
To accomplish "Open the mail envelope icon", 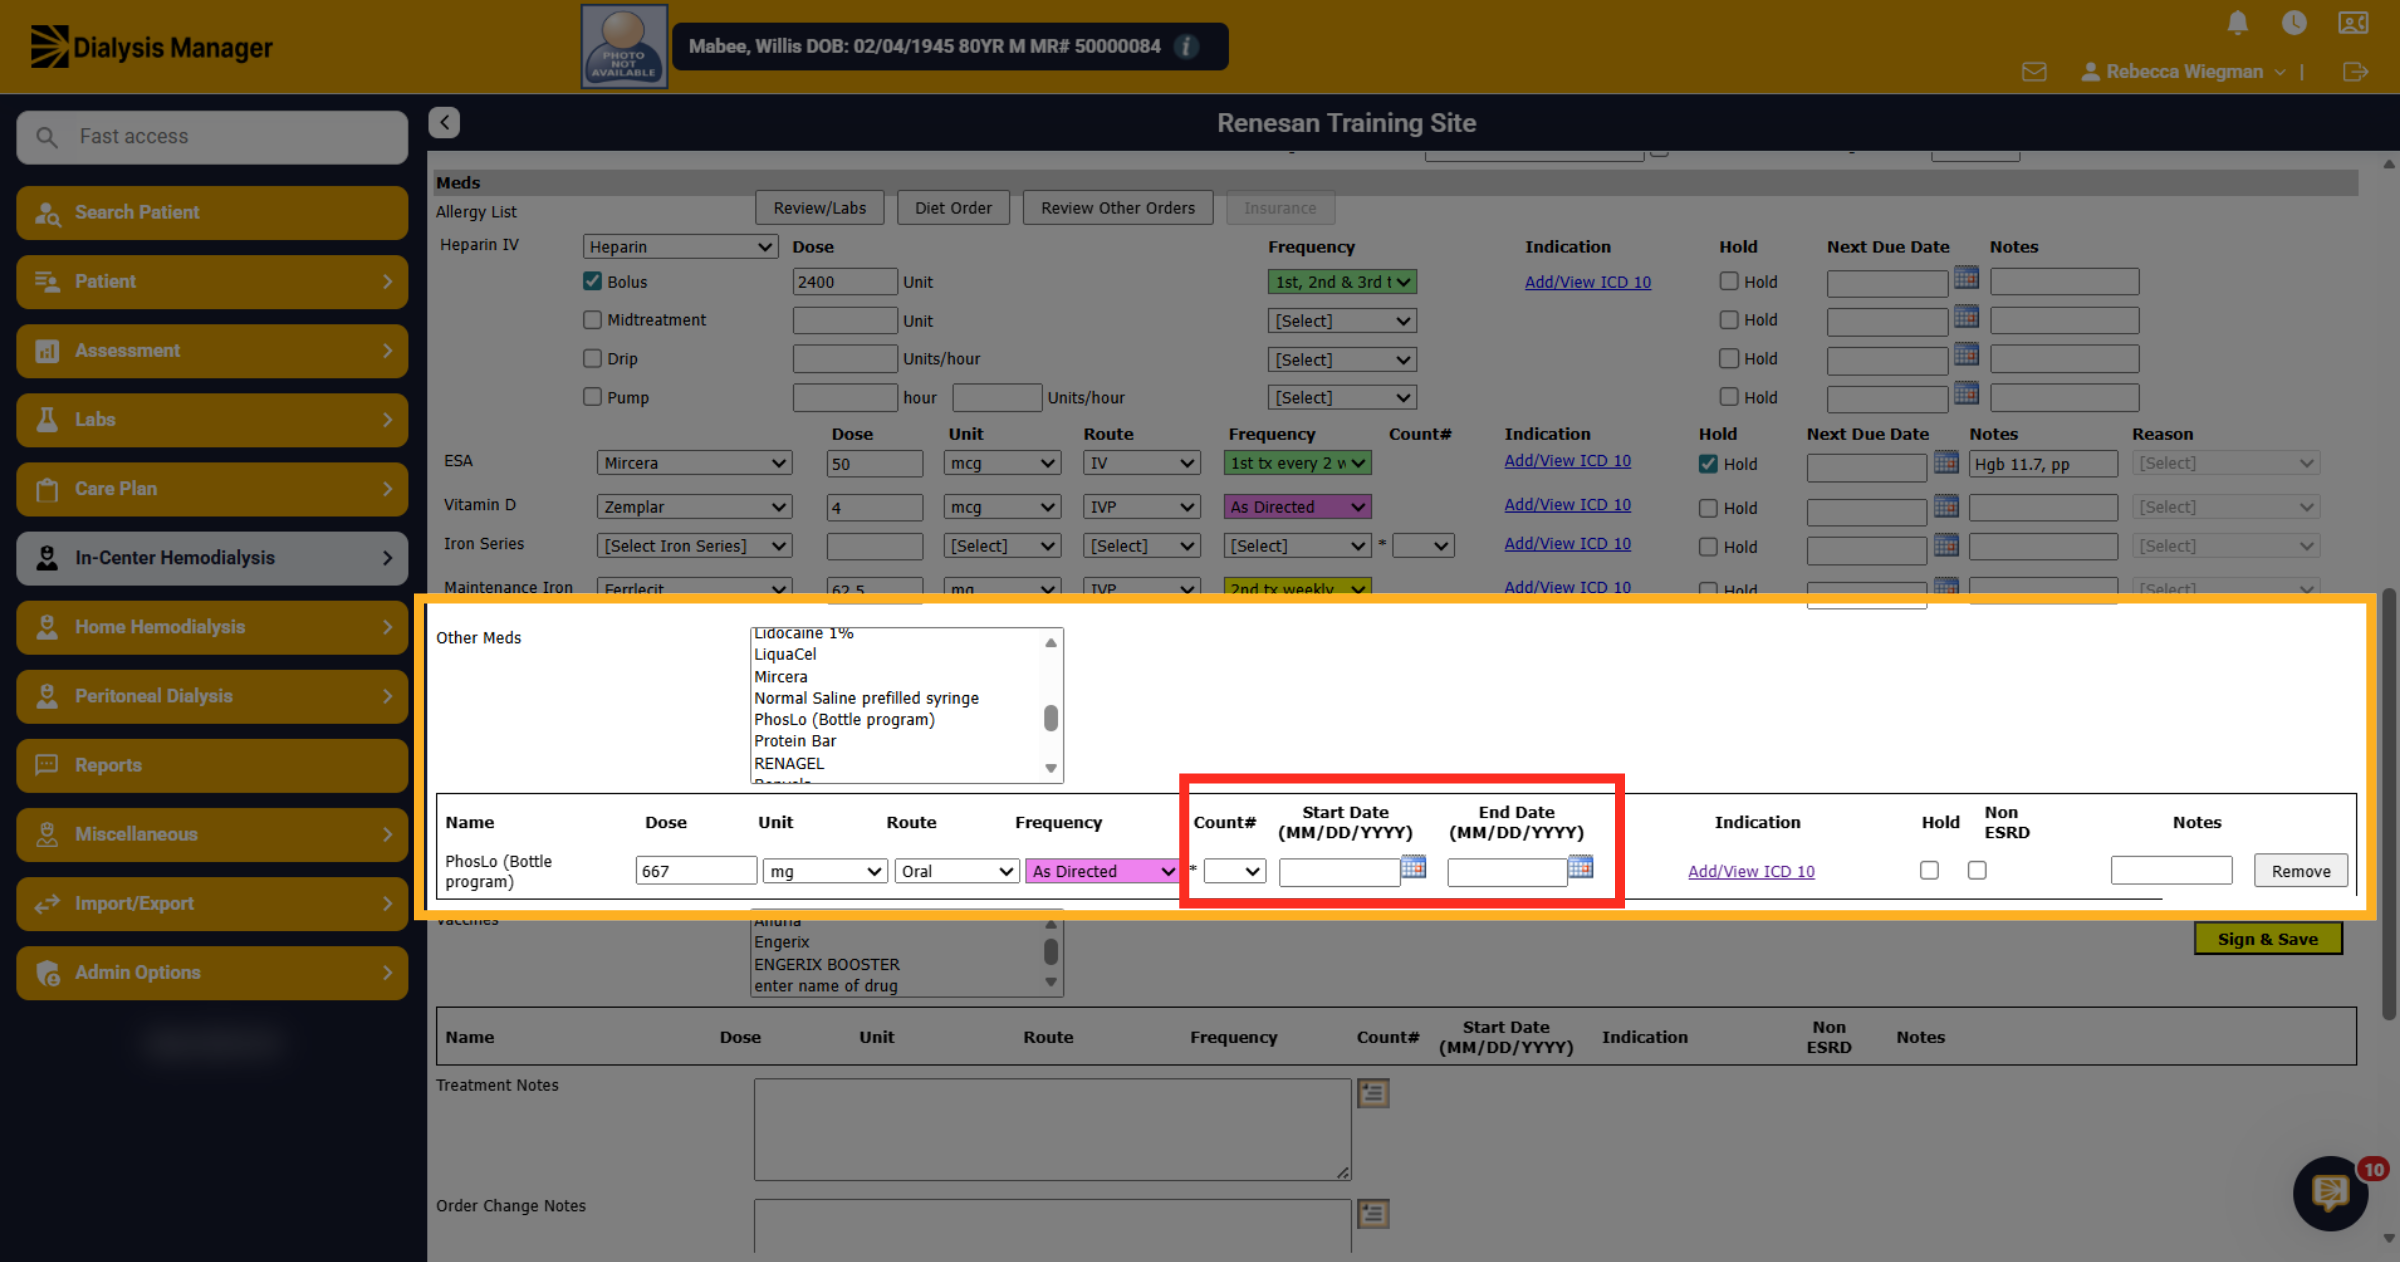I will [x=2034, y=72].
